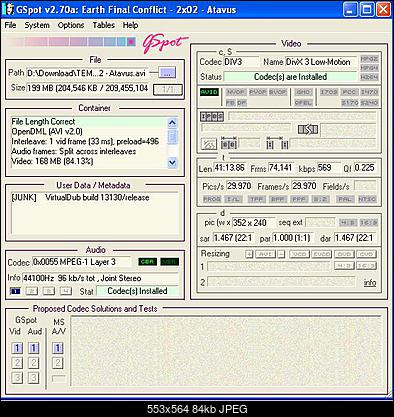Select audio stream 3 button
The height and width of the screenshot is (417, 394).
[49, 291]
